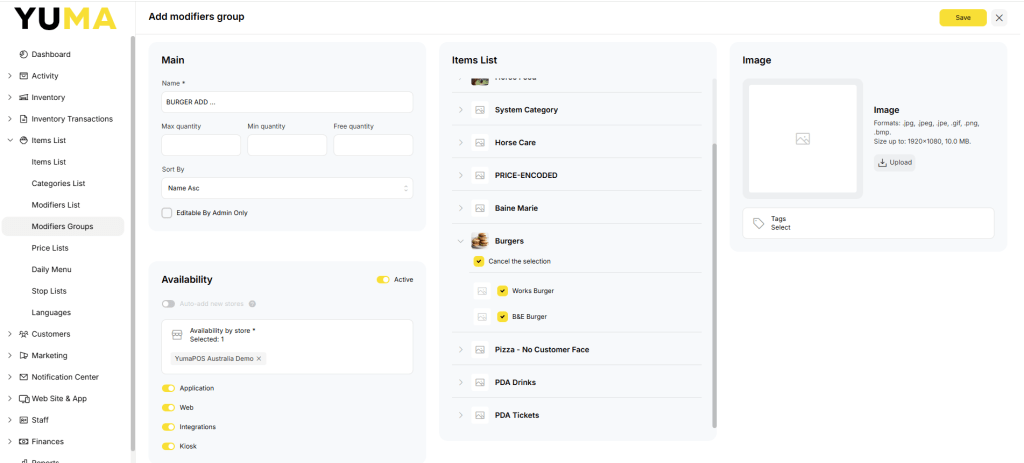The height and width of the screenshot is (463, 1024).
Task: Open Languages in the sidebar
Action: [51, 313]
